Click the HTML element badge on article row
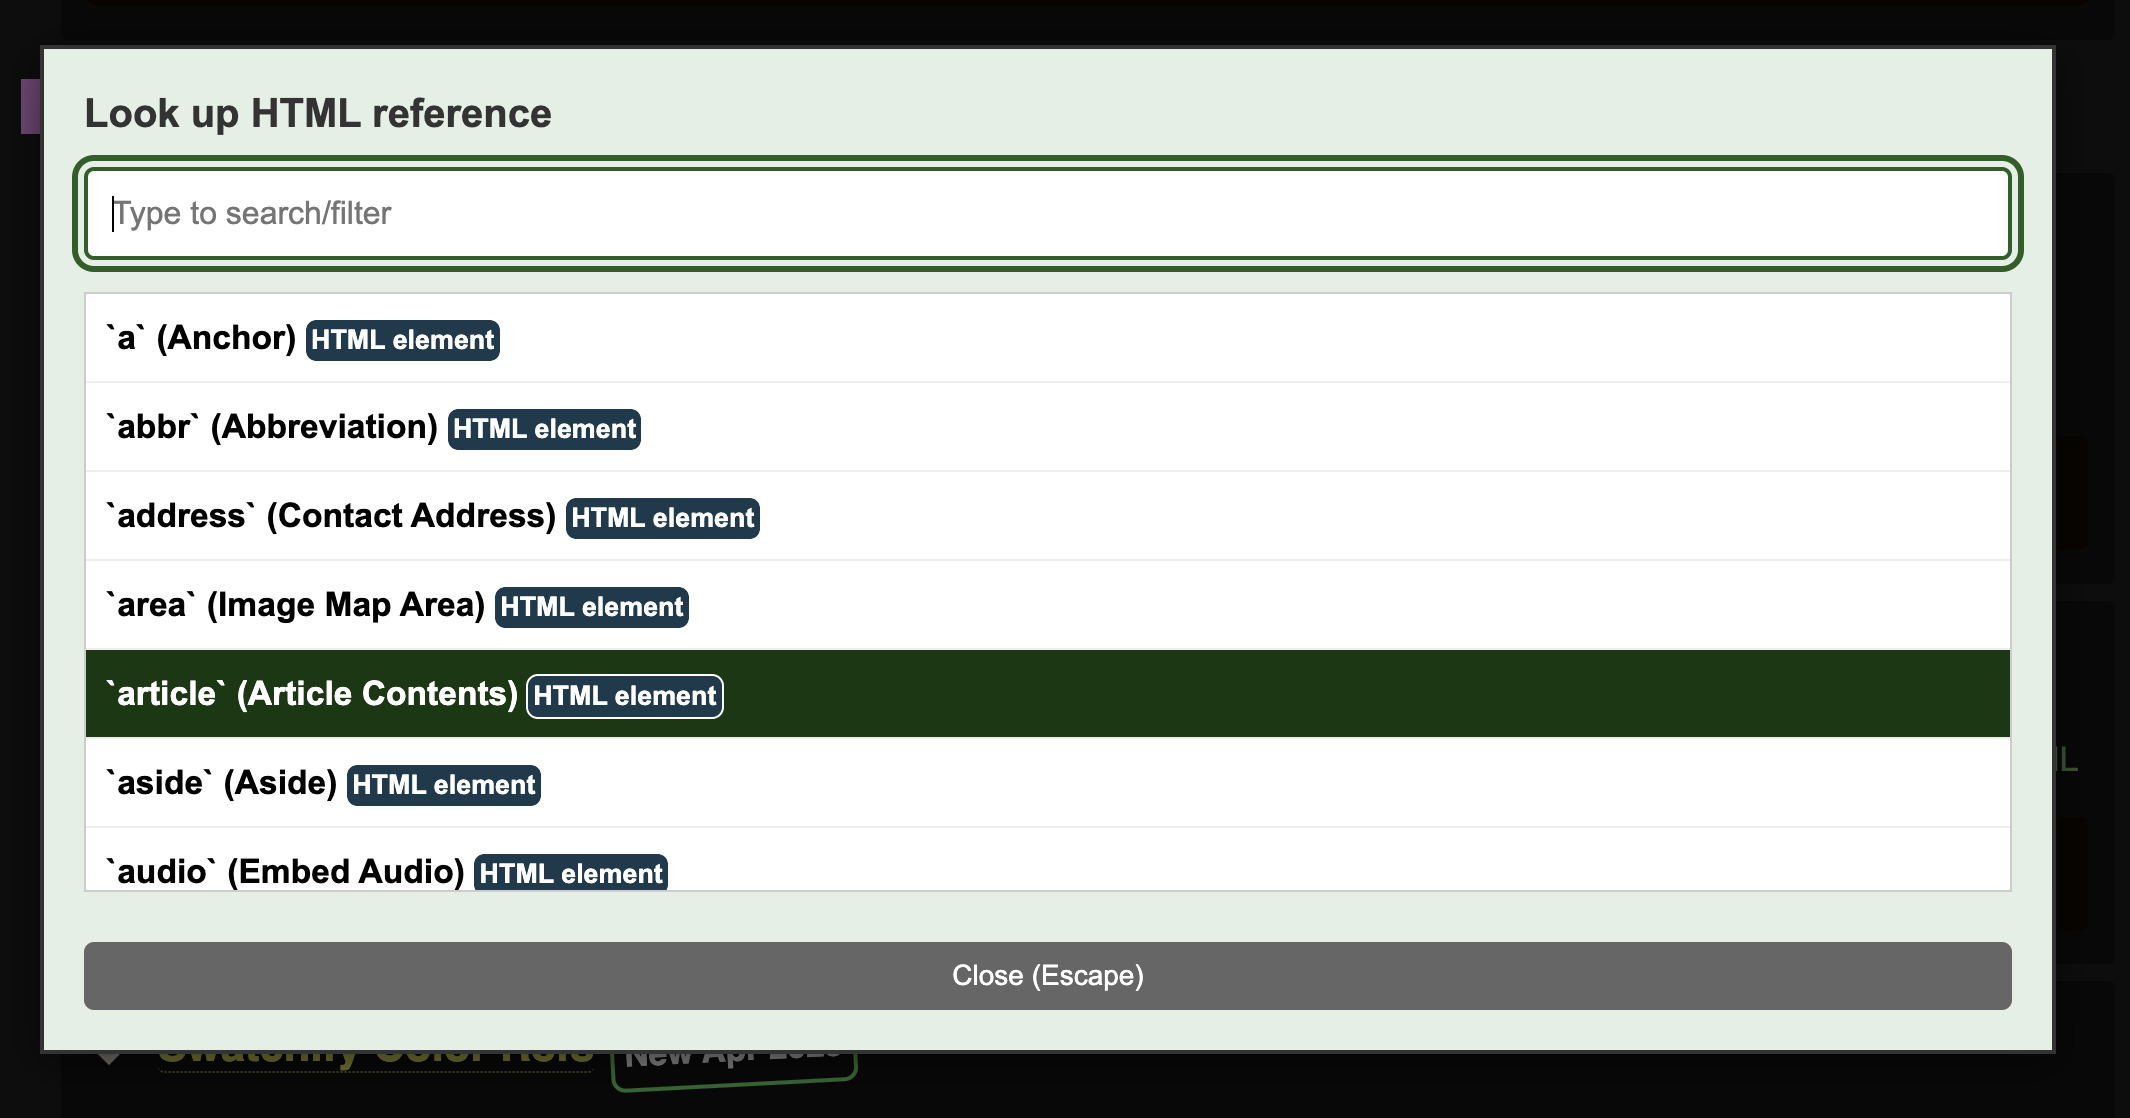 tap(625, 696)
